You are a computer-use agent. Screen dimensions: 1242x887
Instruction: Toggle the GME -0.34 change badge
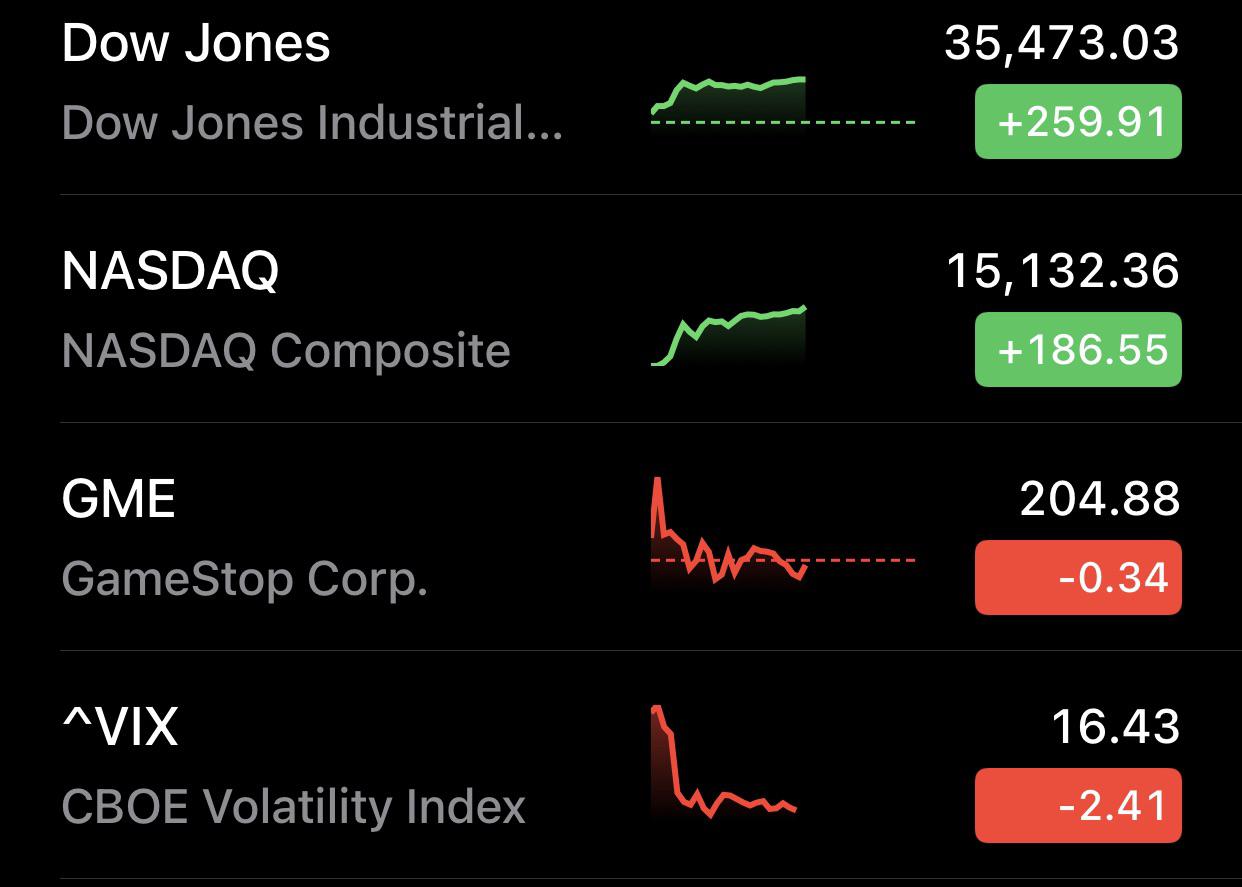click(x=1078, y=578)
